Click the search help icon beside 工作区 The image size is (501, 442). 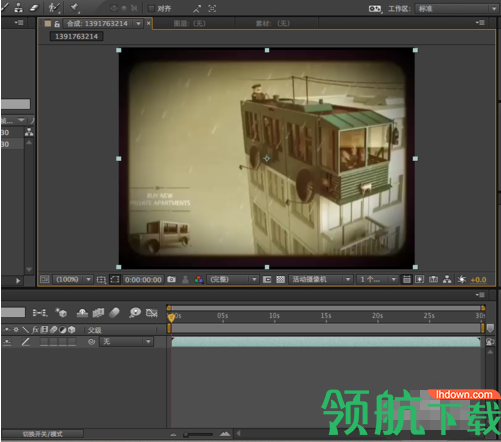[x=375, y=9]
